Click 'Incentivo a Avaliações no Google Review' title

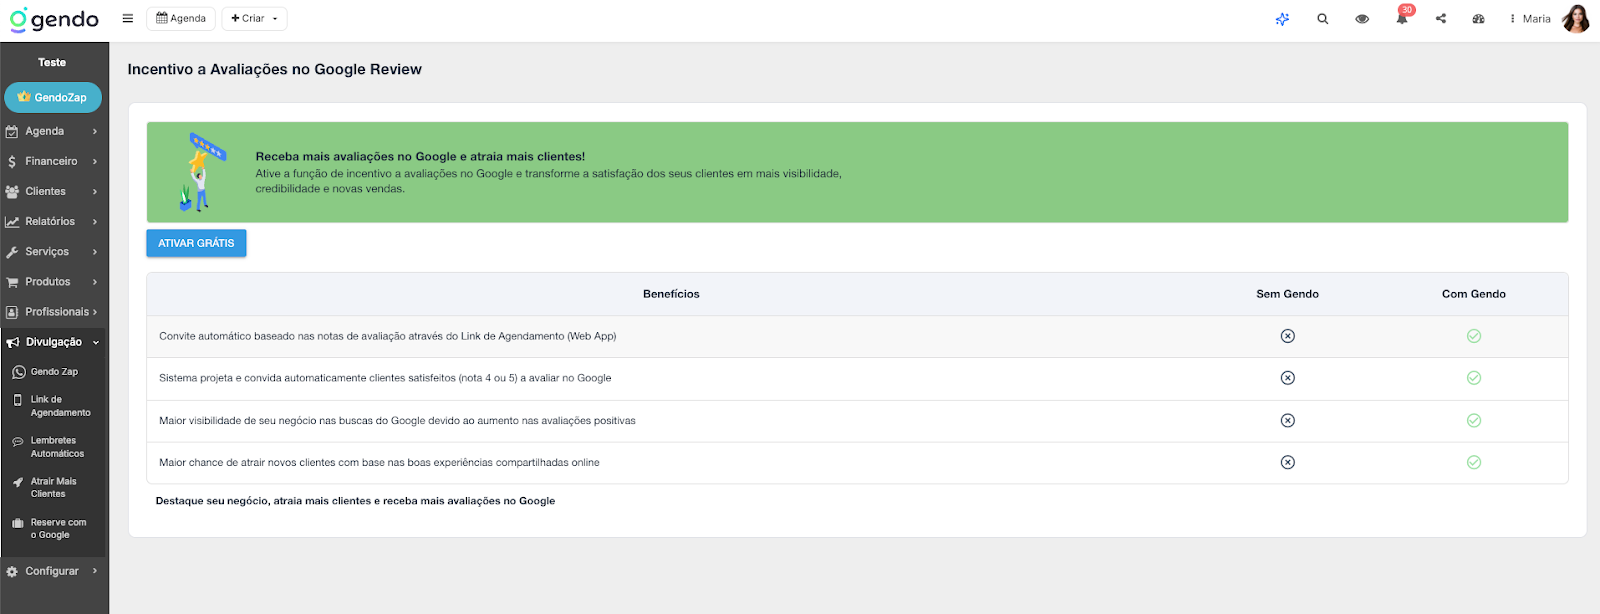pyautogui.click(x=275, y=69)
